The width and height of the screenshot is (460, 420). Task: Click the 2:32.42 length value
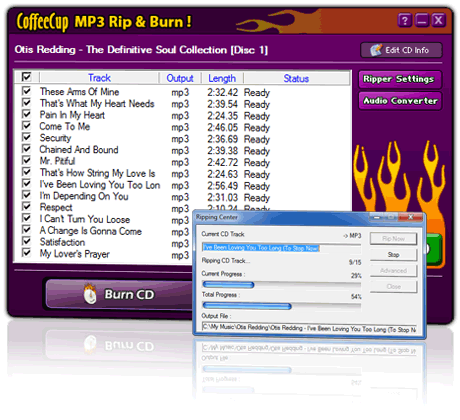[223, 92]
